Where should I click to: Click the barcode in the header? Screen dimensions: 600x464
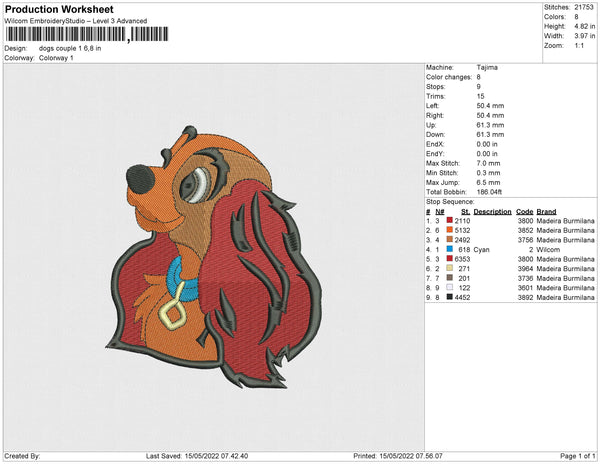(87, 34)
